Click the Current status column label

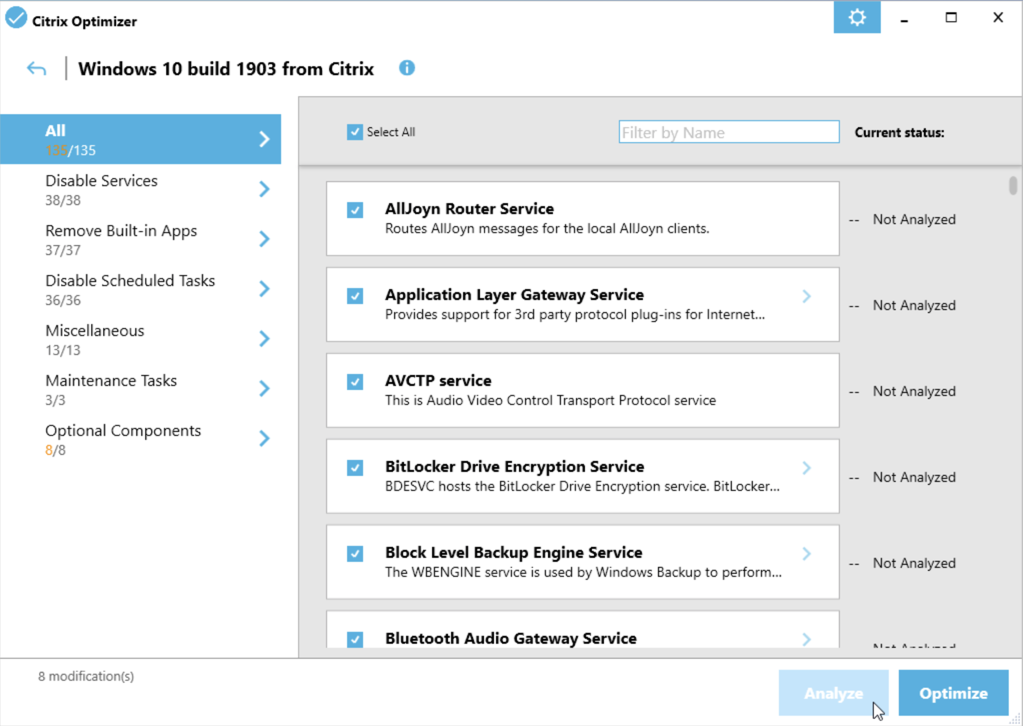tap(899, 132)
